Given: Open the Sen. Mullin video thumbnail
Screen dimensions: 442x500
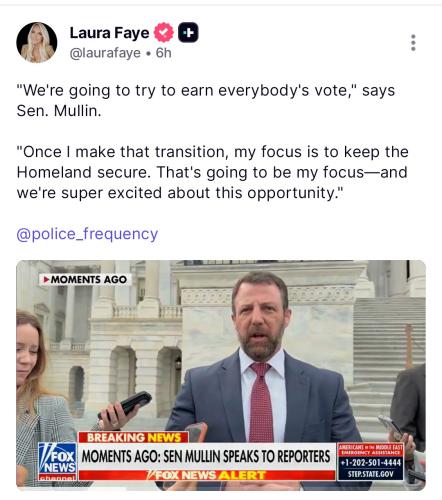Looking at the screenshot, I should tap(221, 375).
